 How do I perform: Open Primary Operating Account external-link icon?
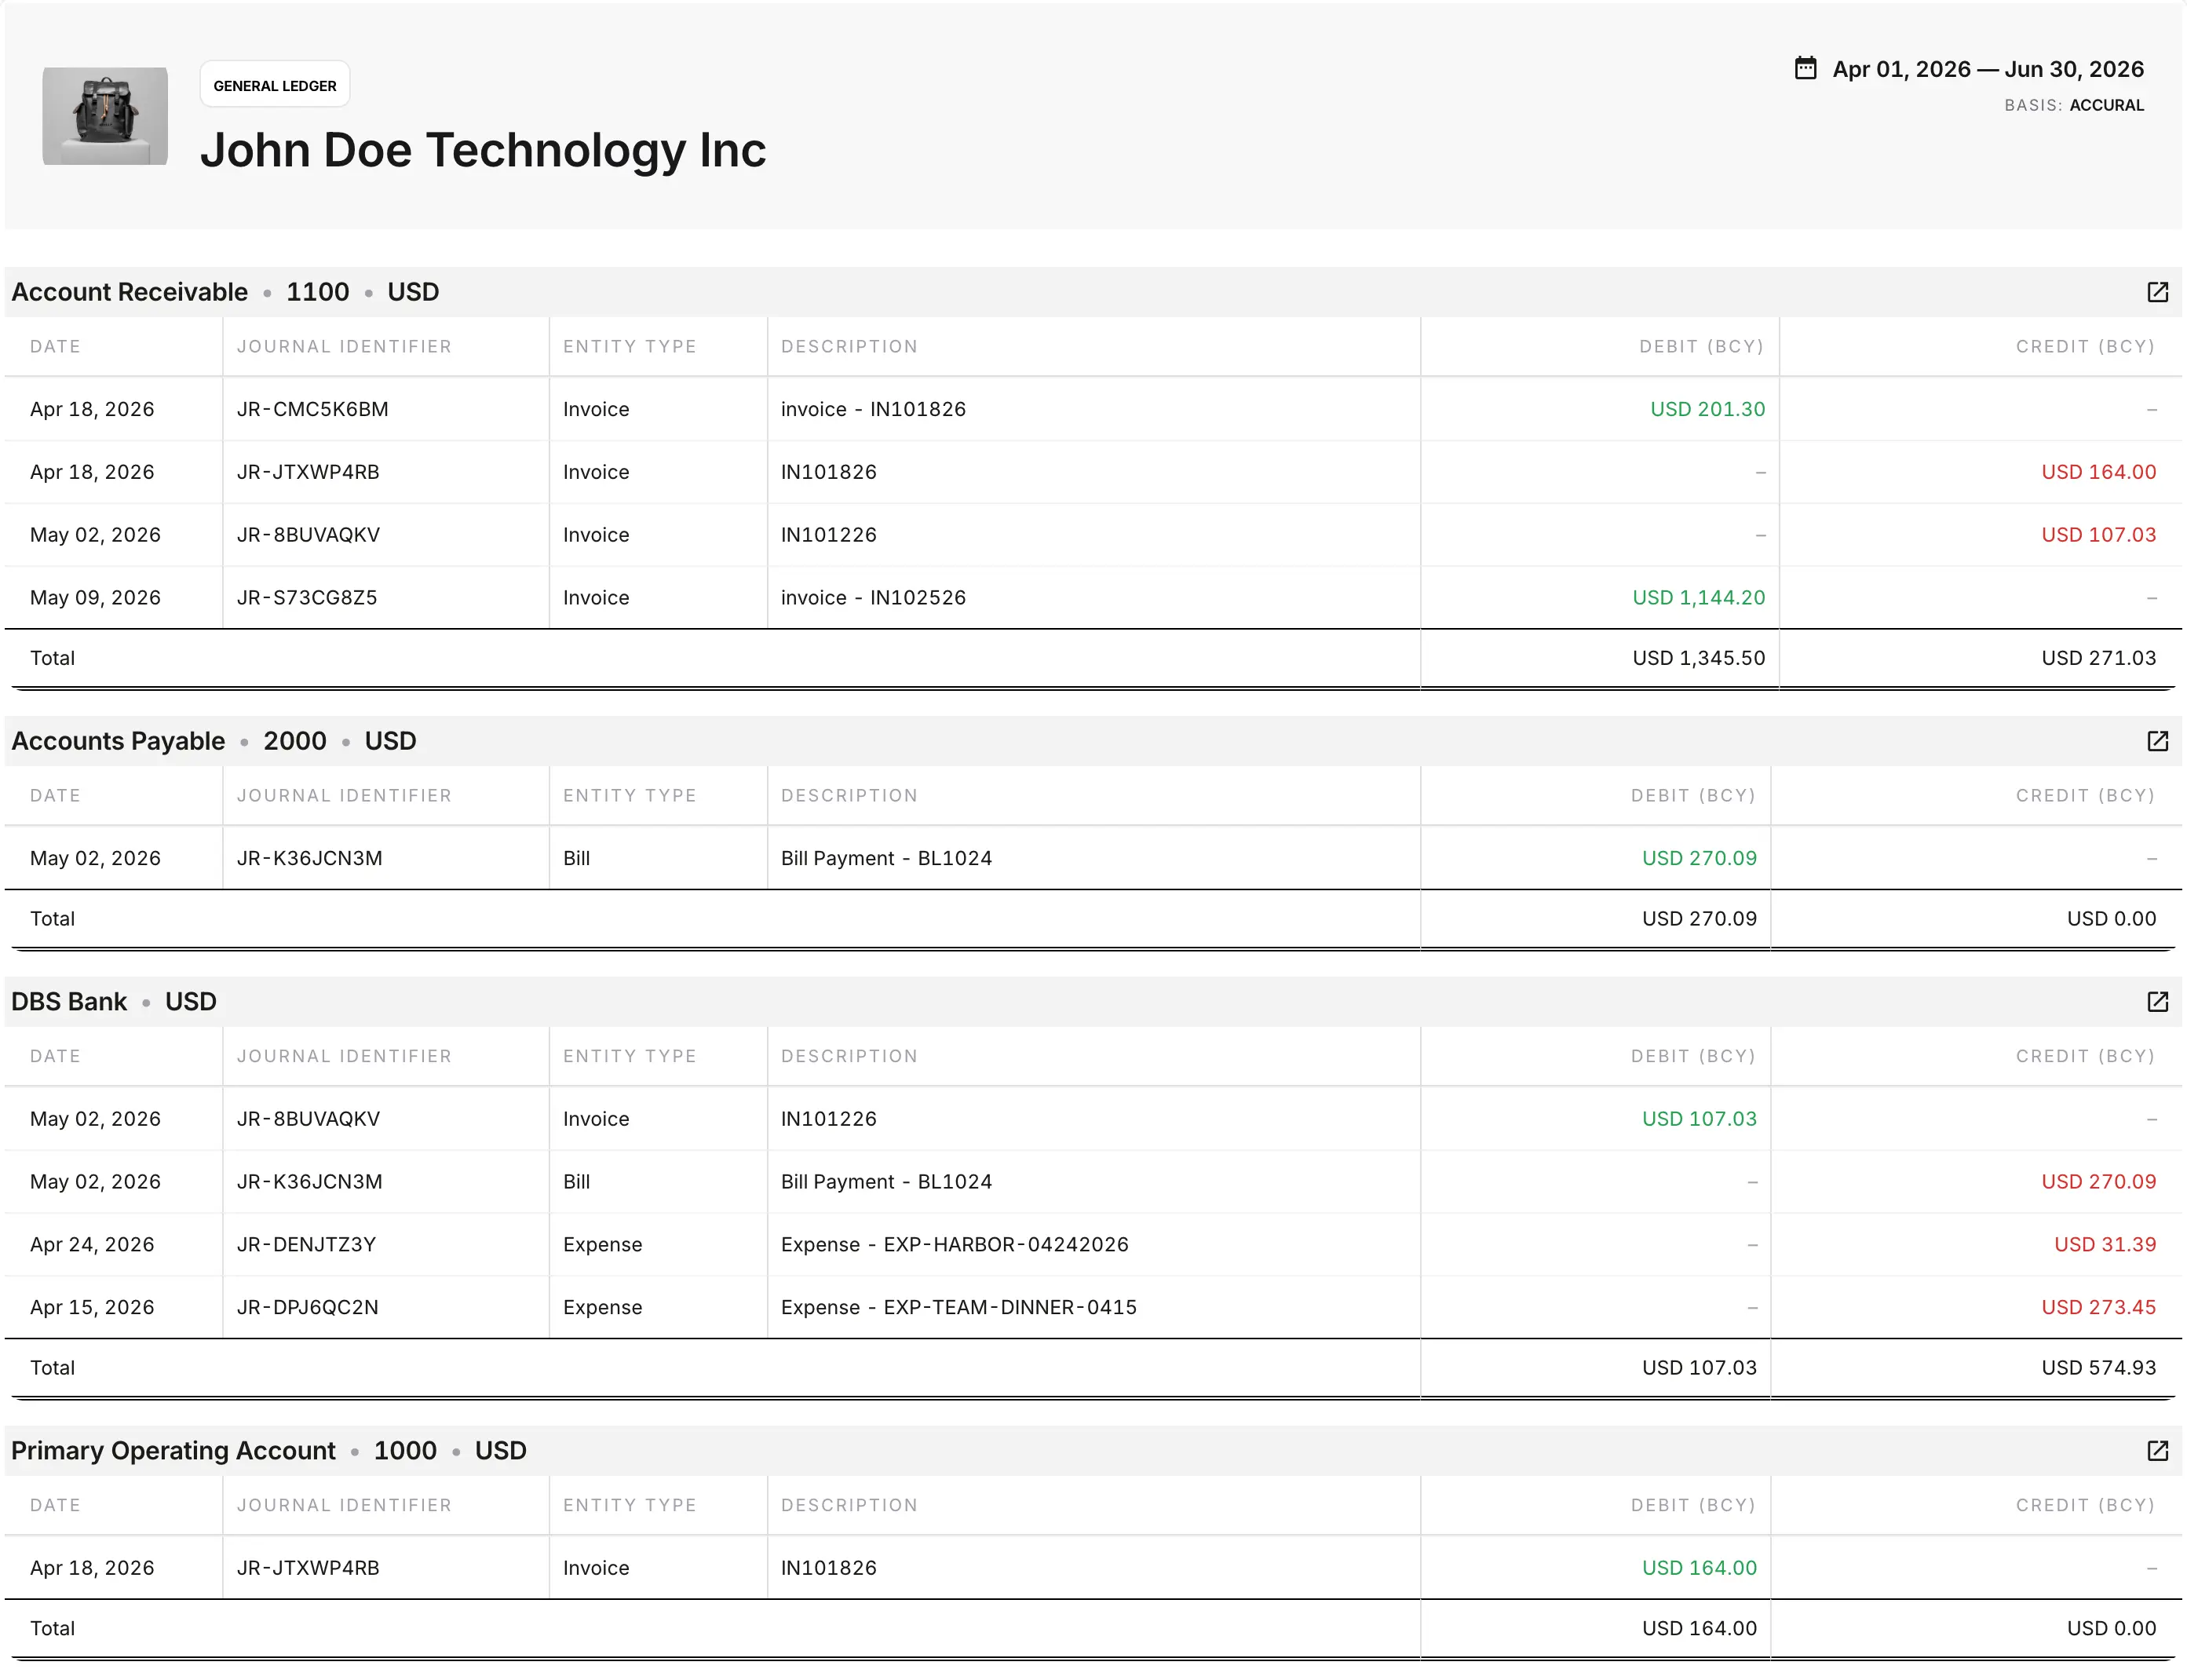point(2157,1451)
